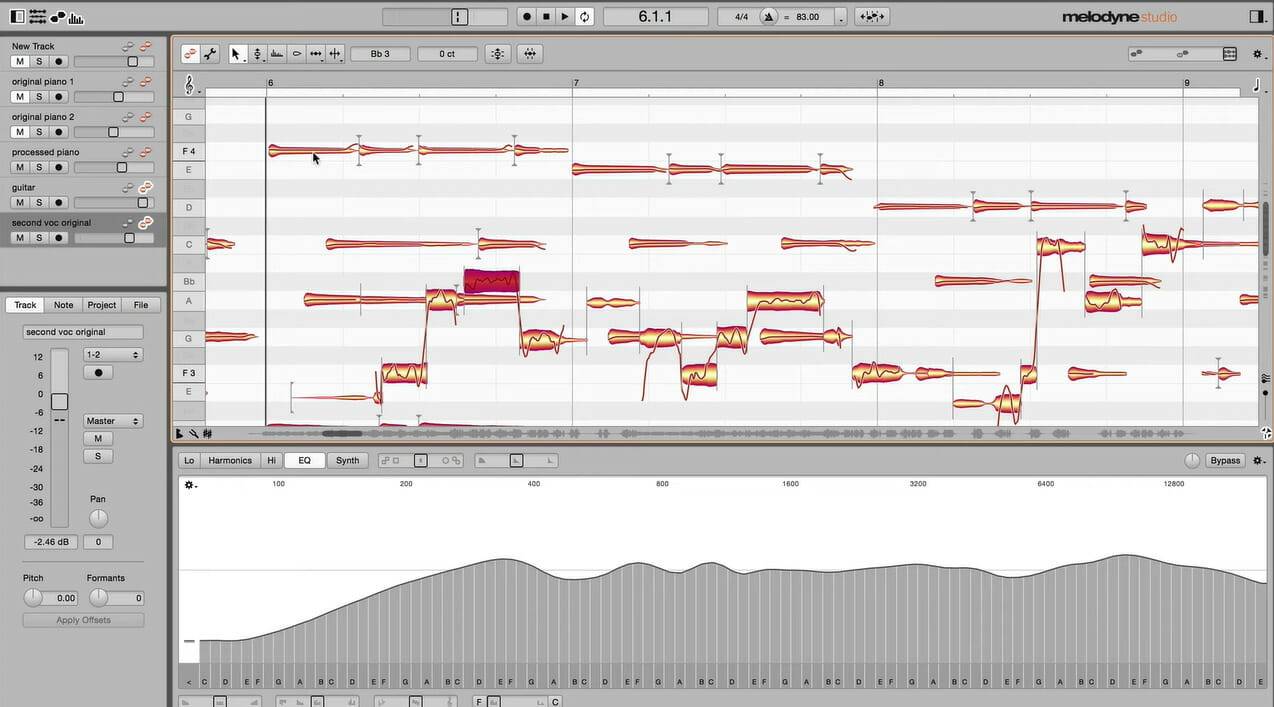Open the Melodyne mixer icon in top-left corner

coord(37,16)
